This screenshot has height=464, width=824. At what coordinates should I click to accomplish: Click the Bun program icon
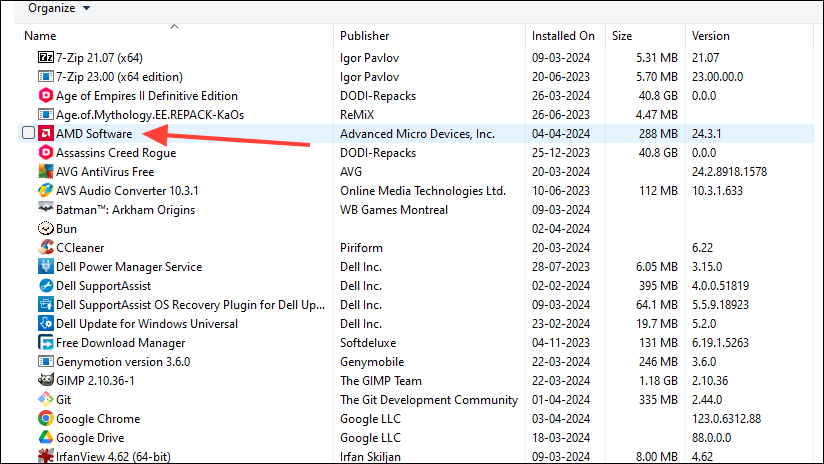coord(46,228)
